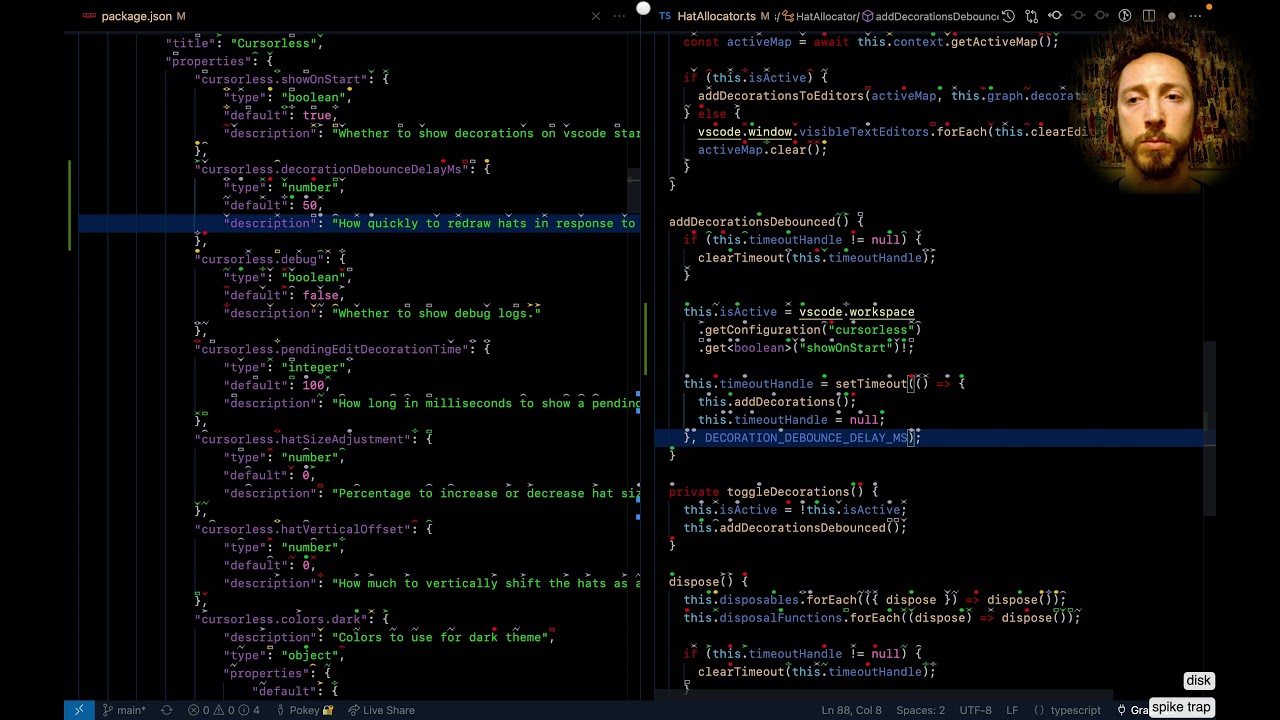Synchronize changes with remote
The image size is (1280, 720).
[167, 710]
